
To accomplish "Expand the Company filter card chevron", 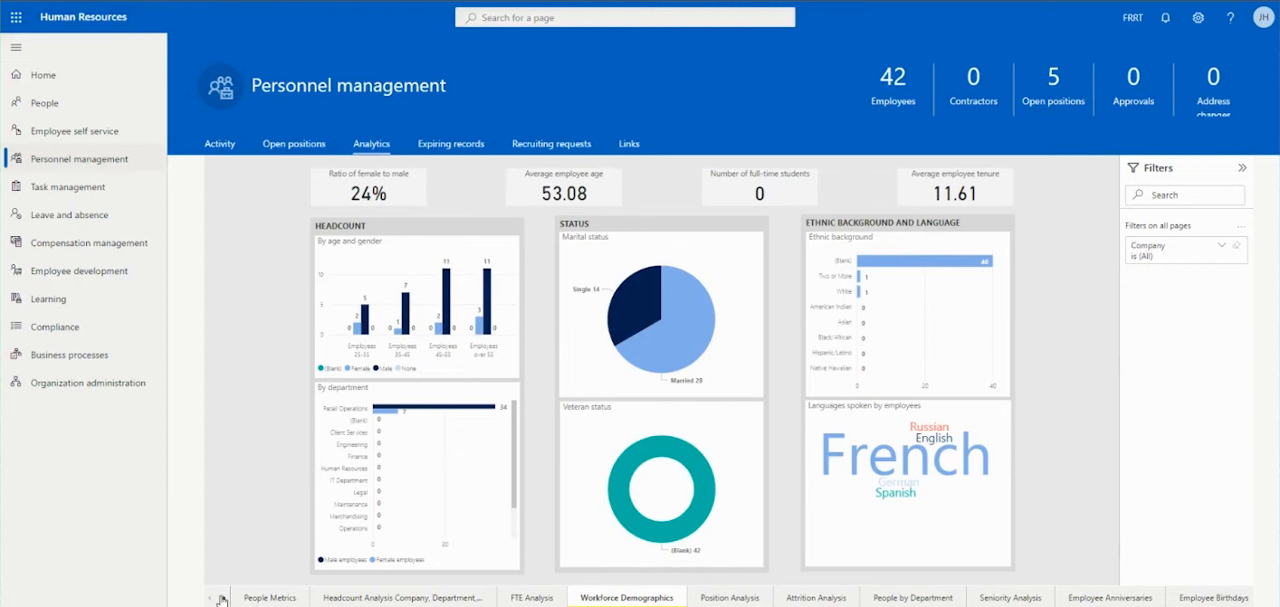I will 1221,245.
